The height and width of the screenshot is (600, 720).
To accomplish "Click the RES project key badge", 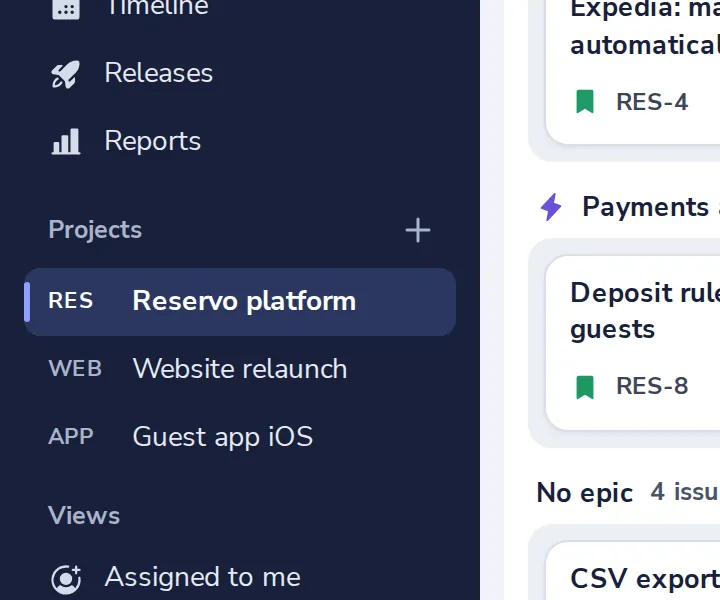I will (x=71, y=301).
